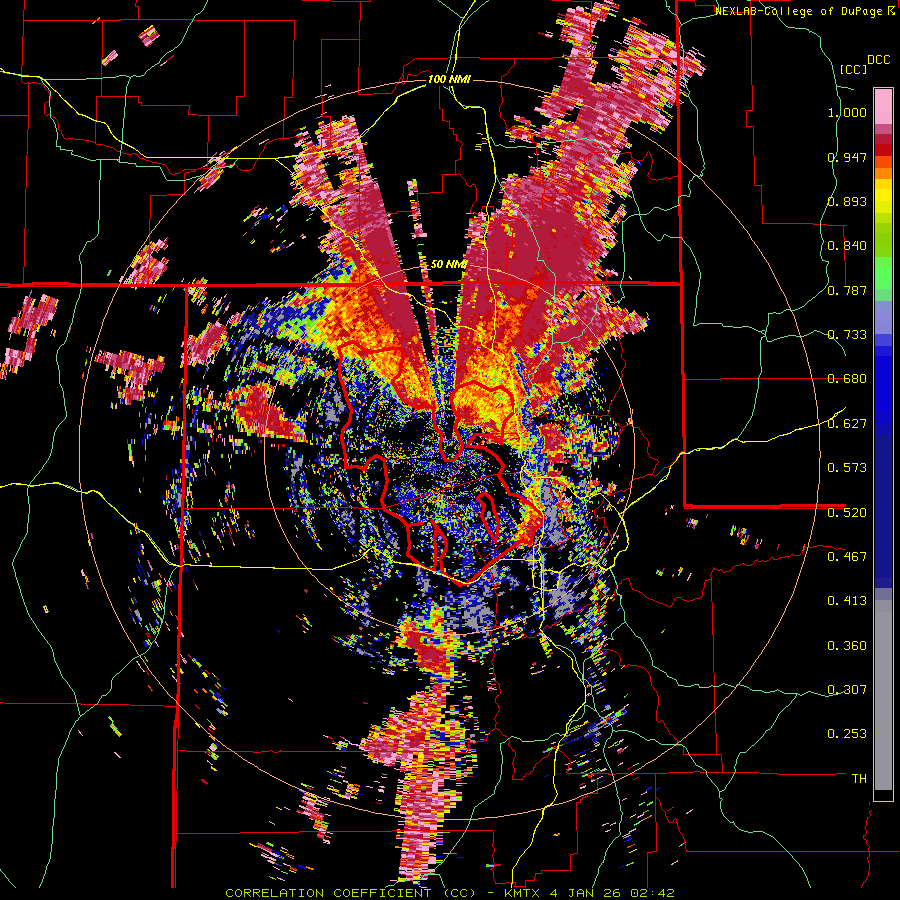Image resolution: width=900 pixels, height=900 pixels.
Task: Click the 0.253 scale value
Action: pyautogui.click(x=847, y=734)
